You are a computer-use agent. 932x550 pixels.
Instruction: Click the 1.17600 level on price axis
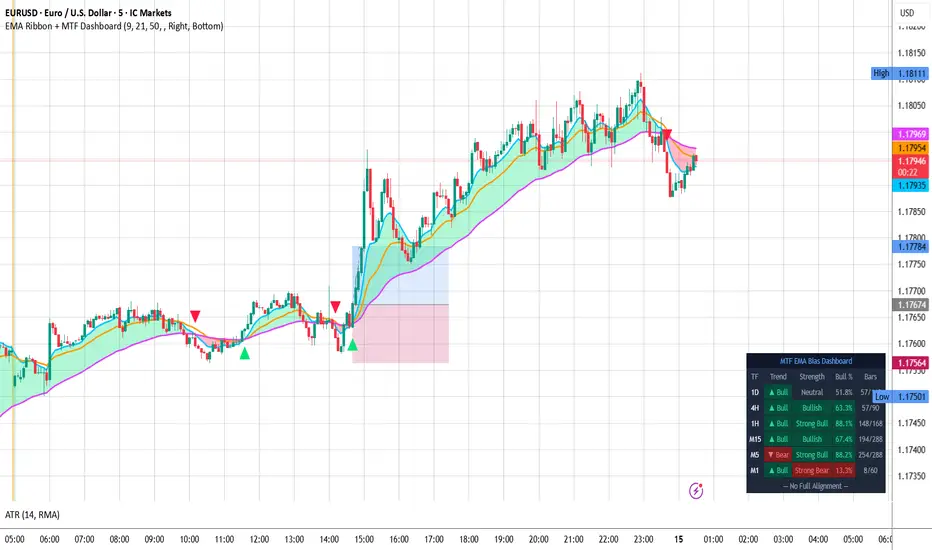(911, 344)
